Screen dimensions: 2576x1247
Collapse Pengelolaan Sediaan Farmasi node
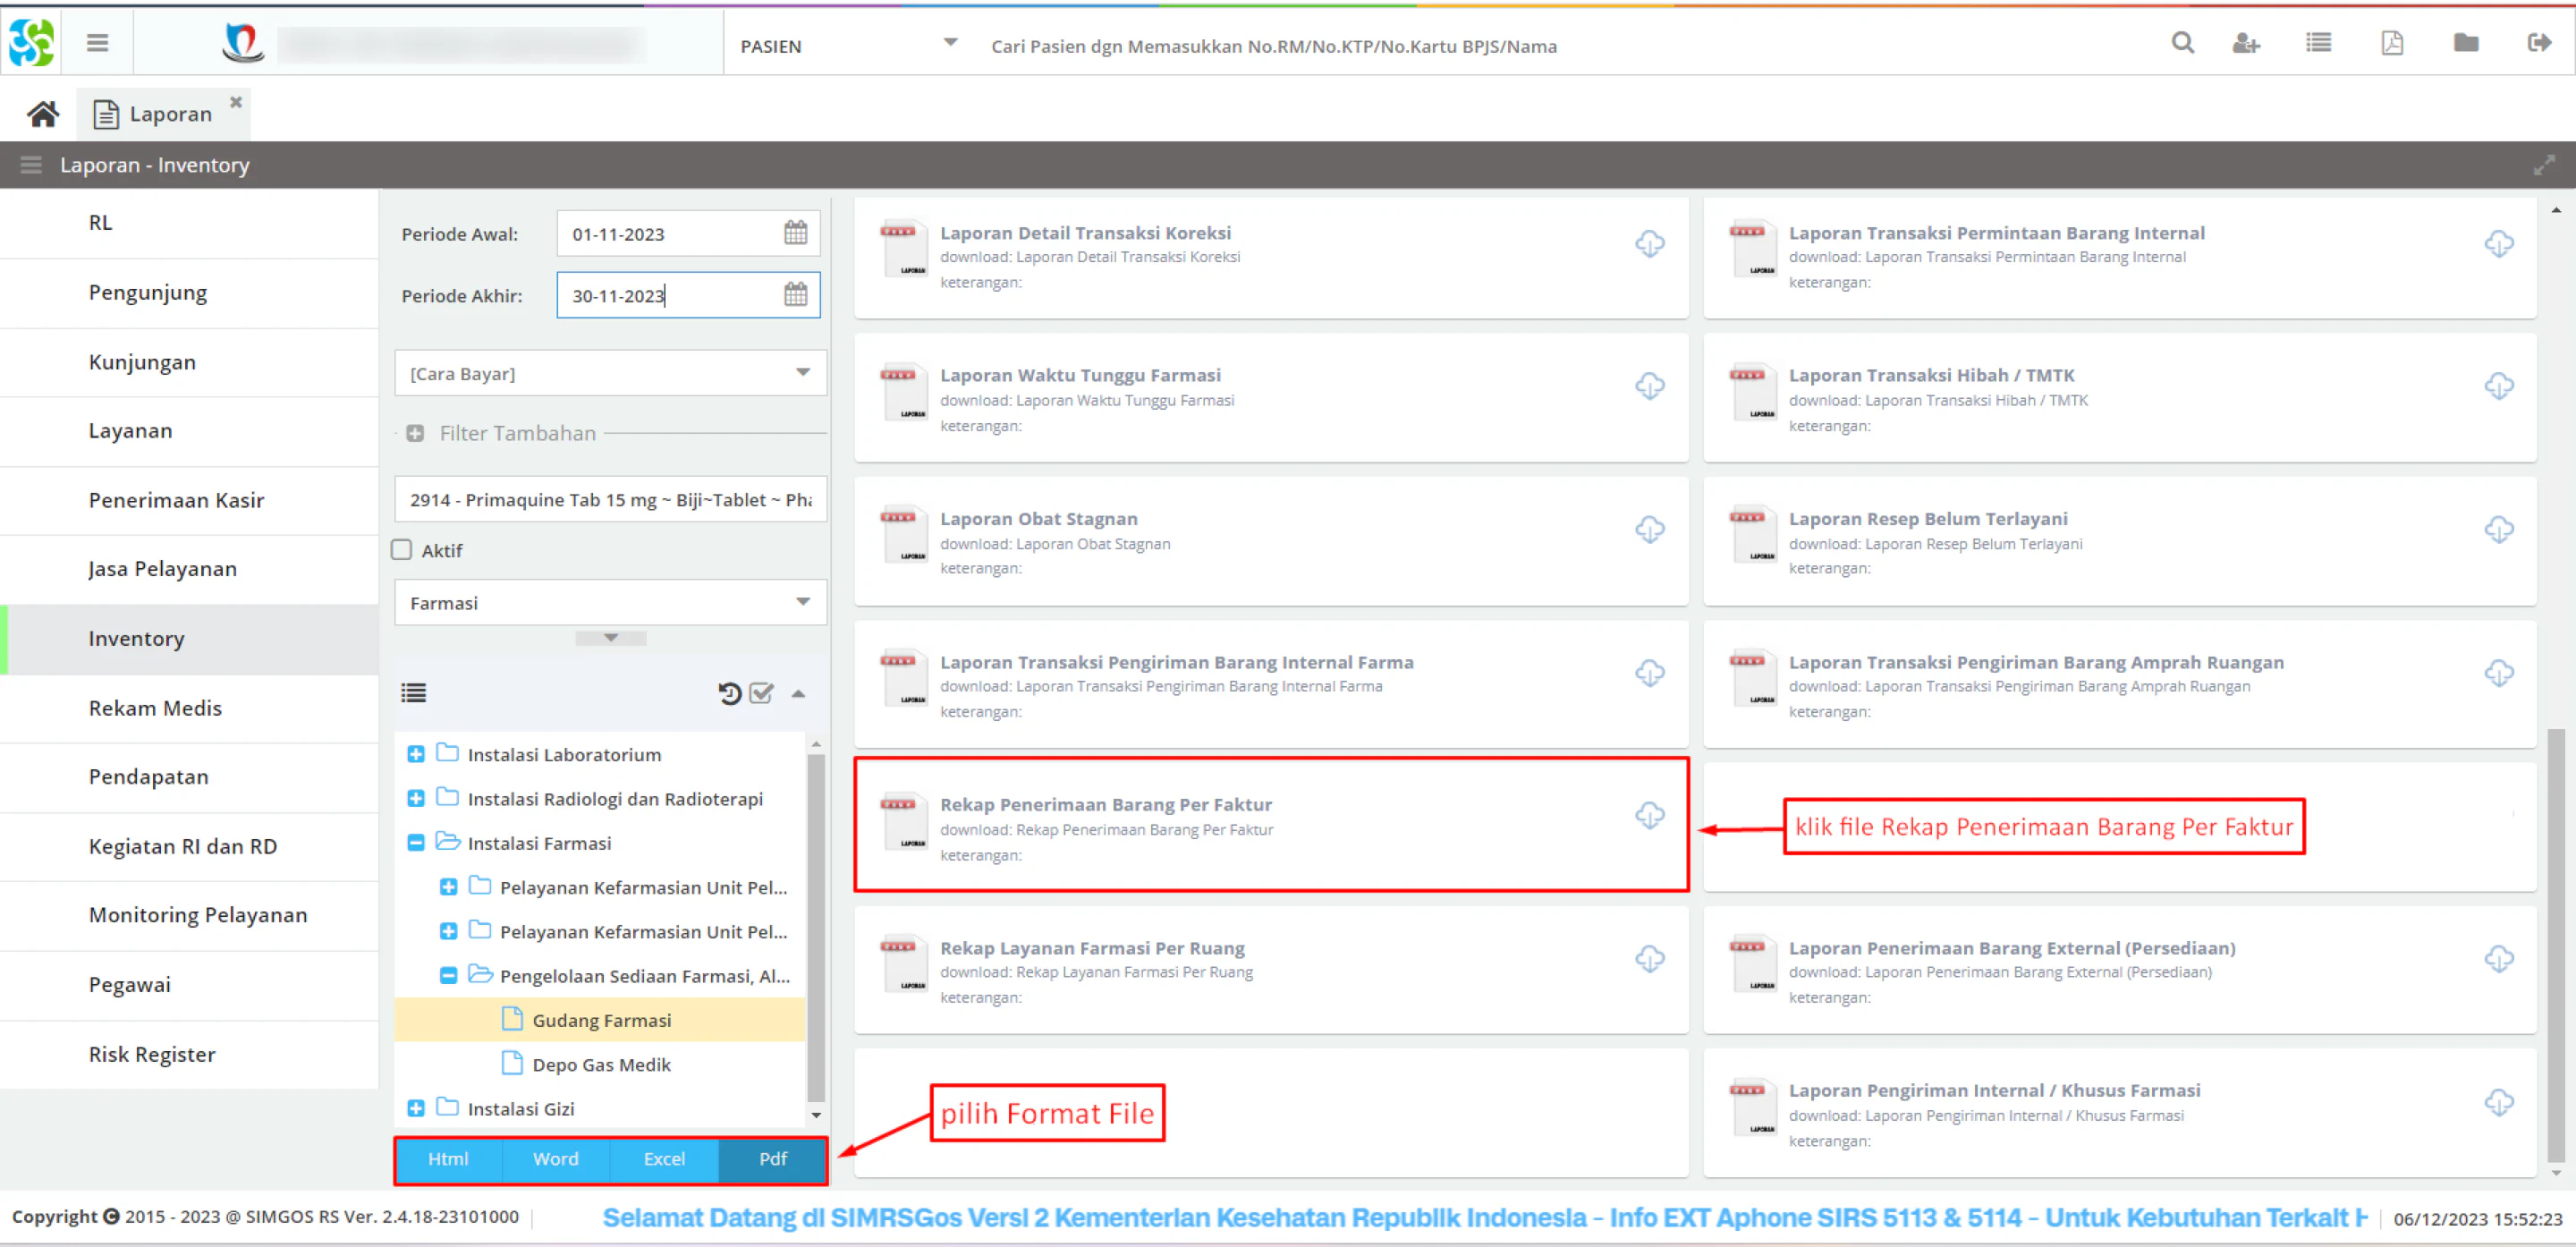pos(449,975)
